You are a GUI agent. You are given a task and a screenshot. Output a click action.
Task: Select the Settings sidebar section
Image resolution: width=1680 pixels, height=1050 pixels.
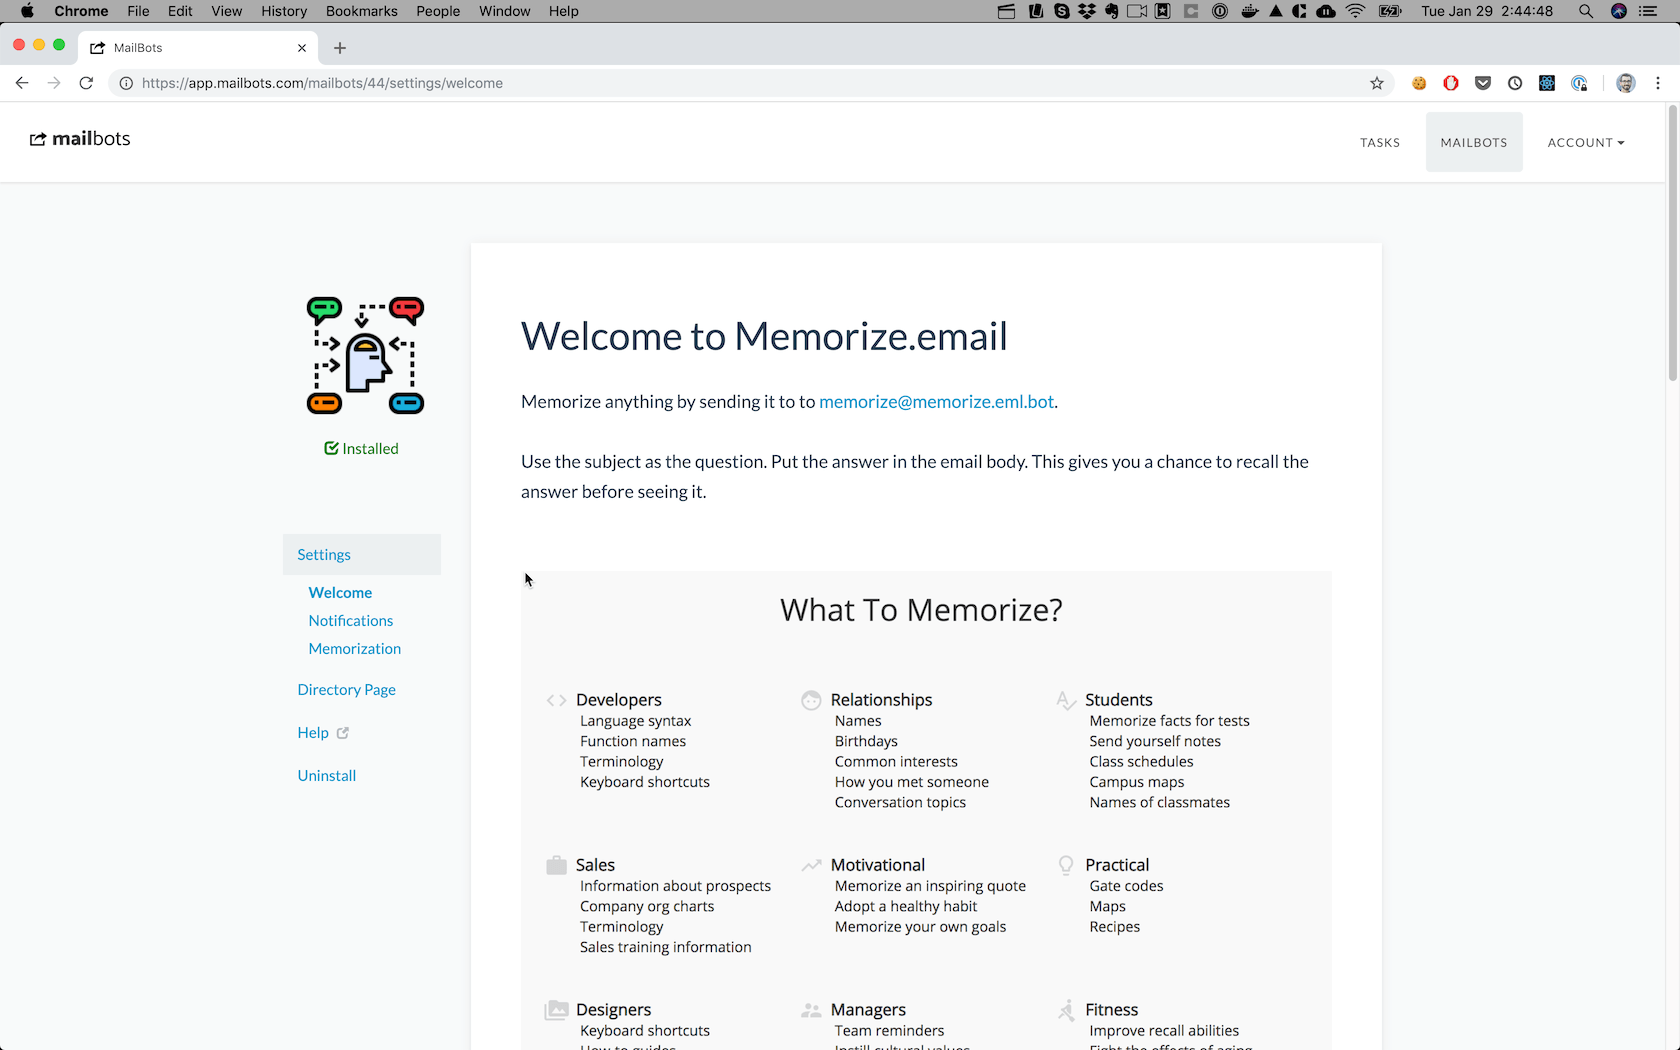pyautogui.click(x=362, y=555)
